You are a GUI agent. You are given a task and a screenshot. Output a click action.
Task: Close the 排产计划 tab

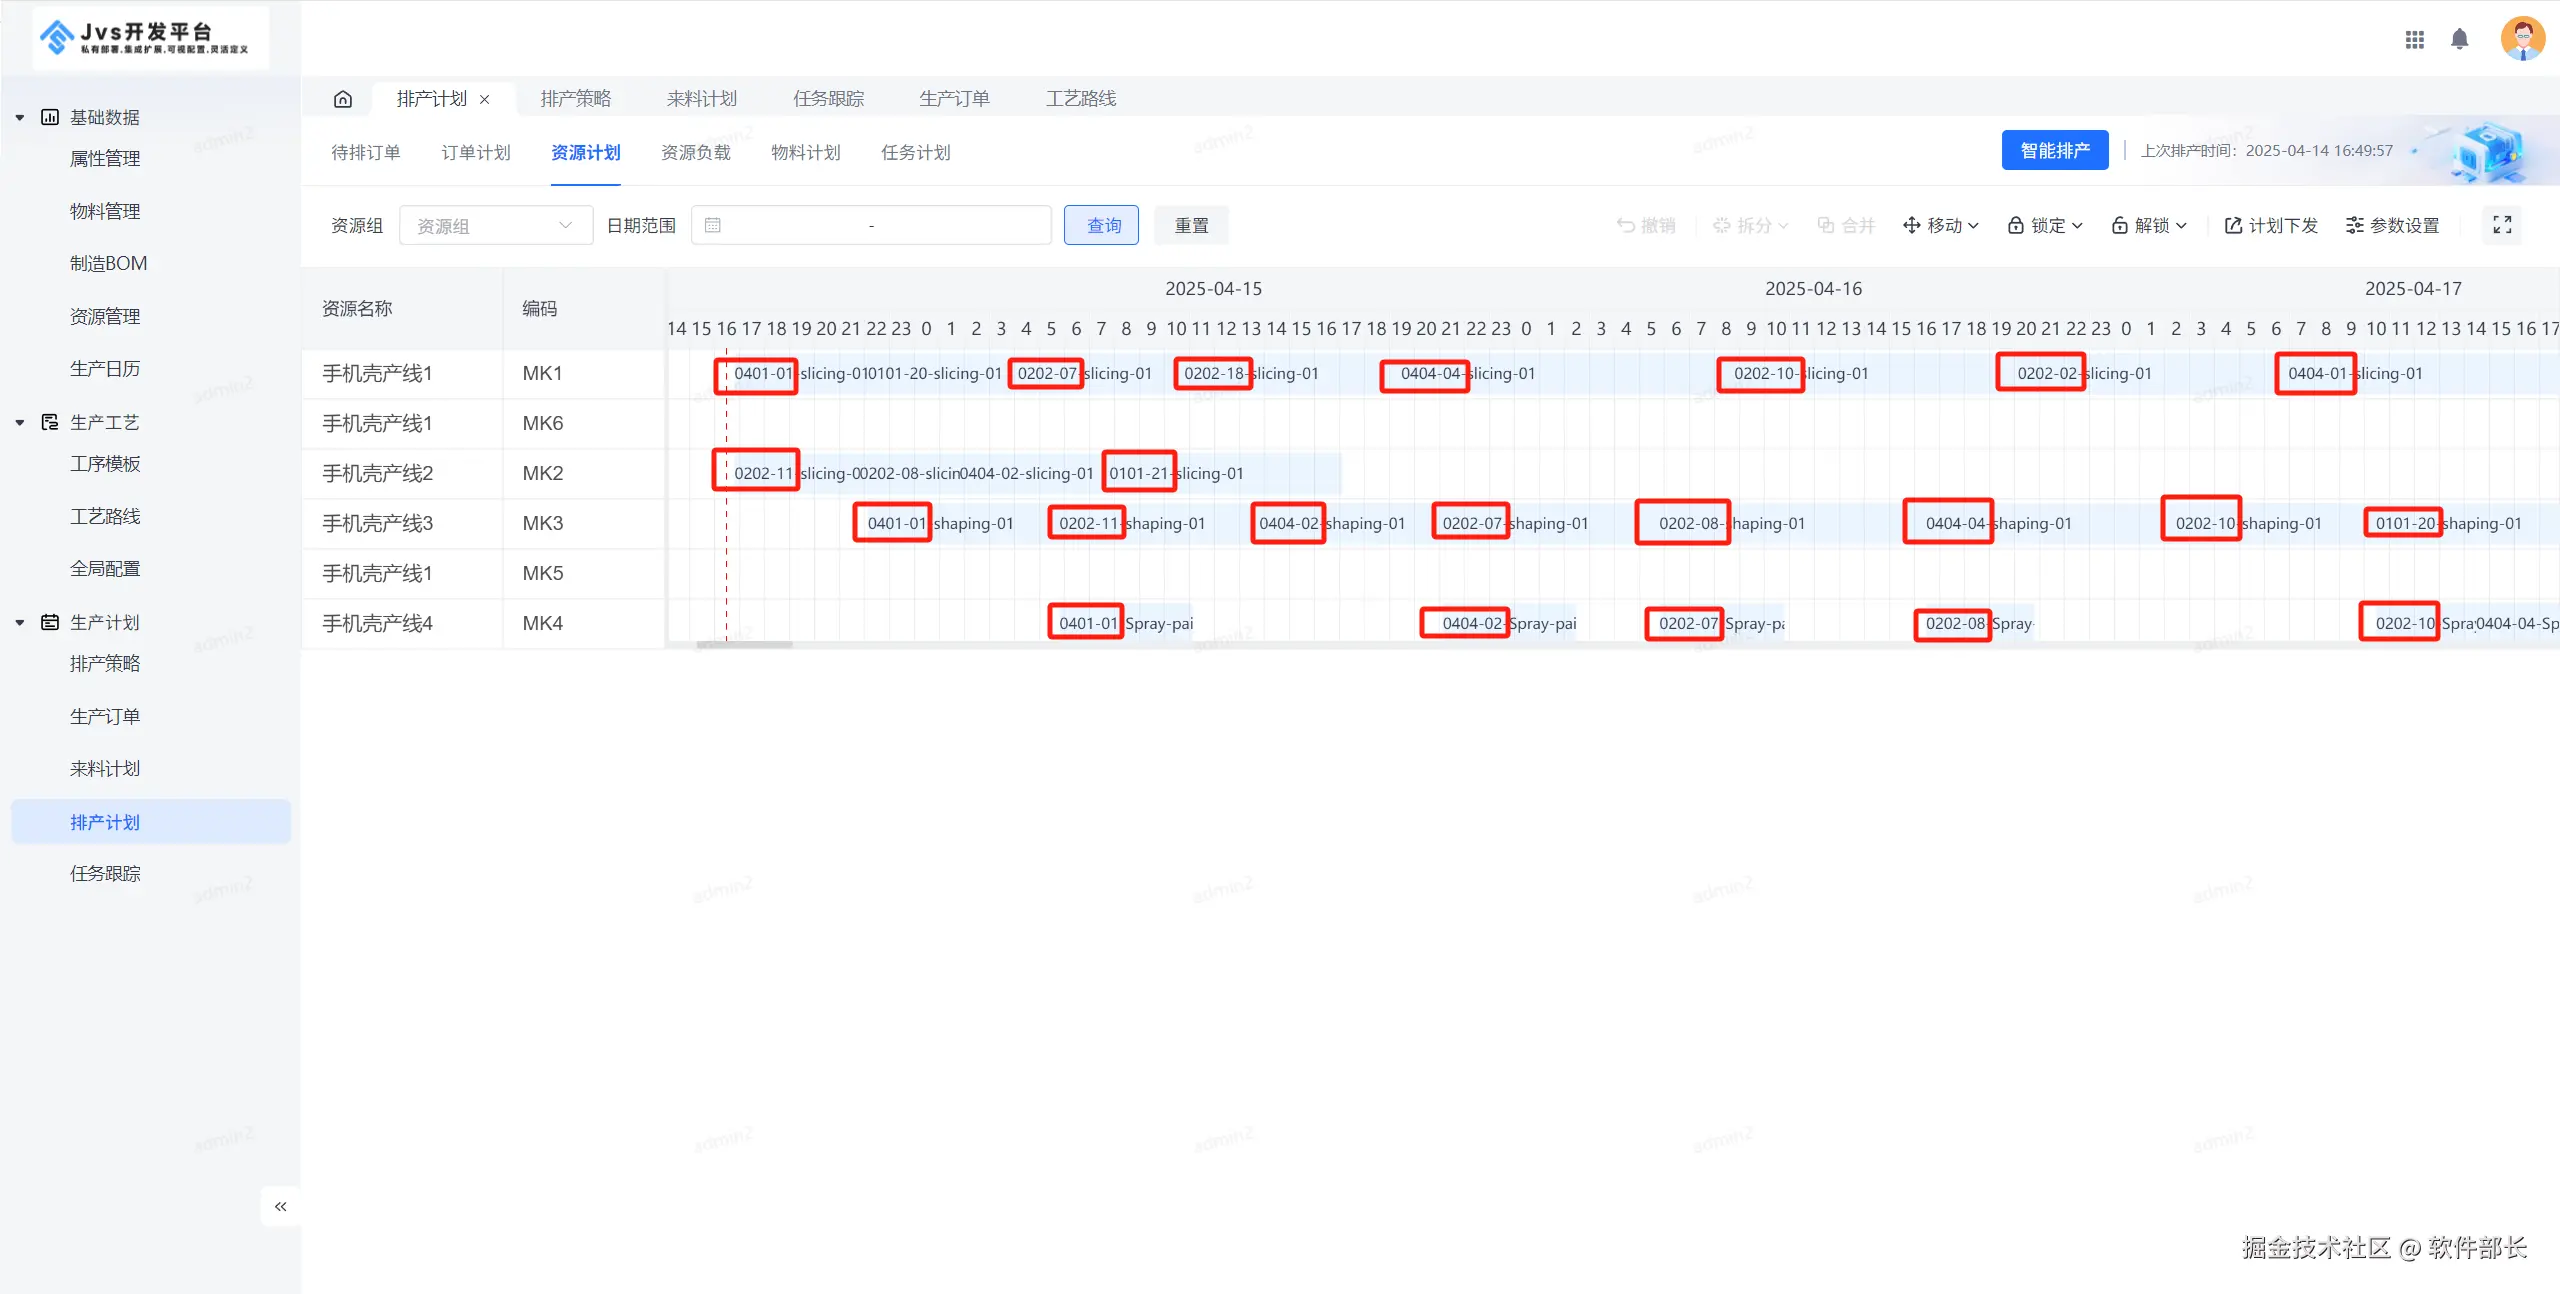point(485,99)
